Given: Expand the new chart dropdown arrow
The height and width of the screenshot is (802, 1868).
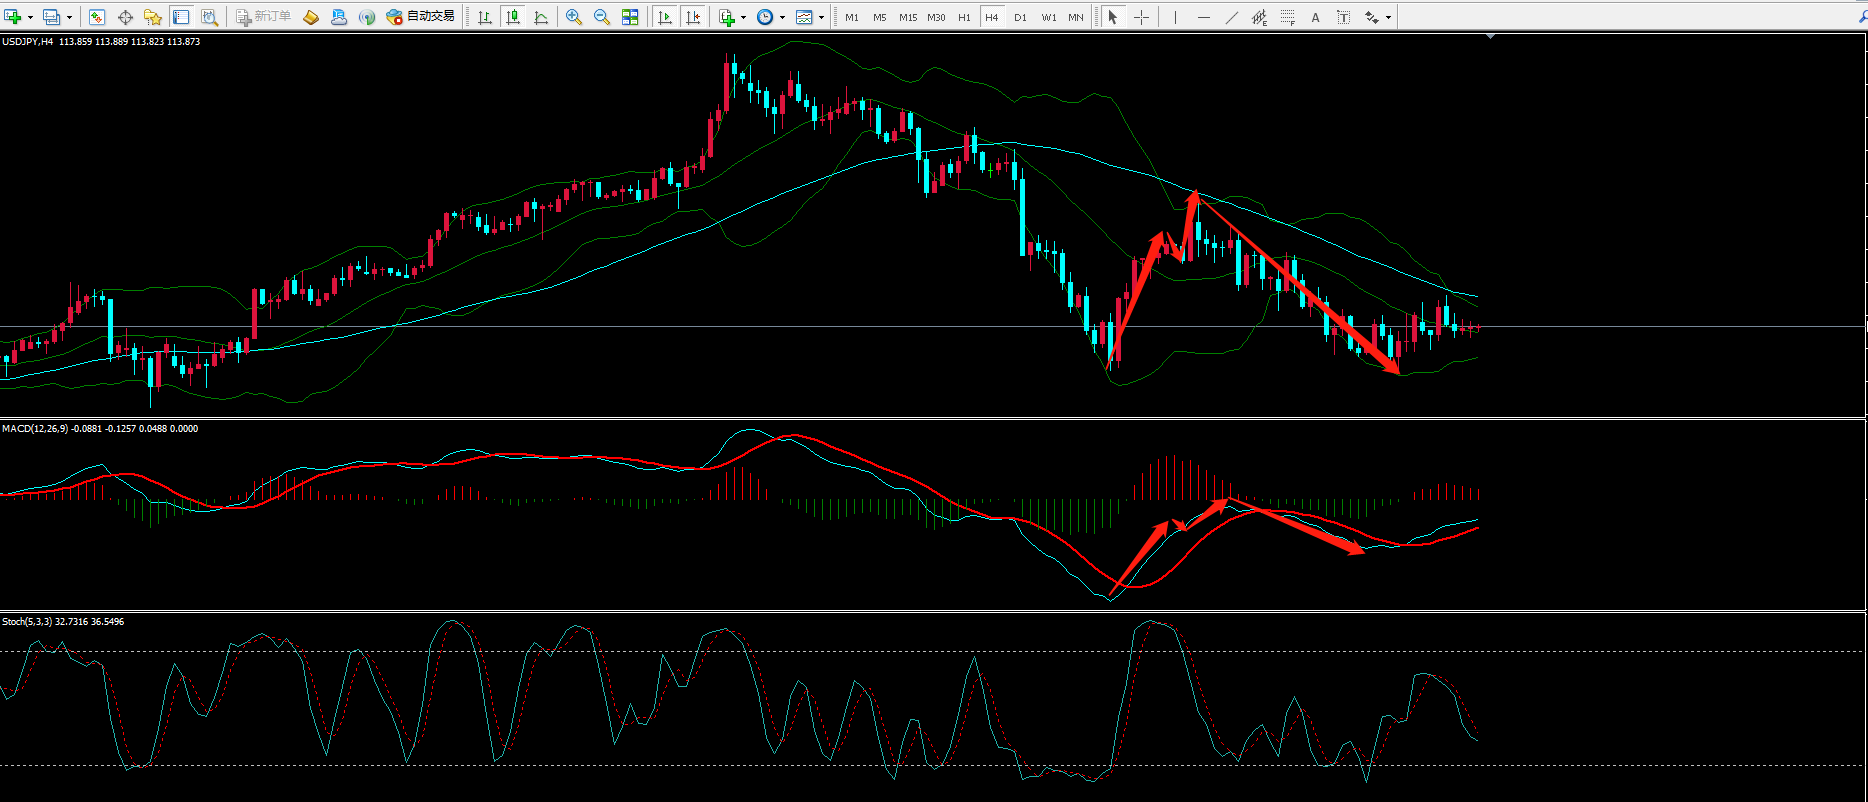Looking at the screenshot, I should coord(30,17).
